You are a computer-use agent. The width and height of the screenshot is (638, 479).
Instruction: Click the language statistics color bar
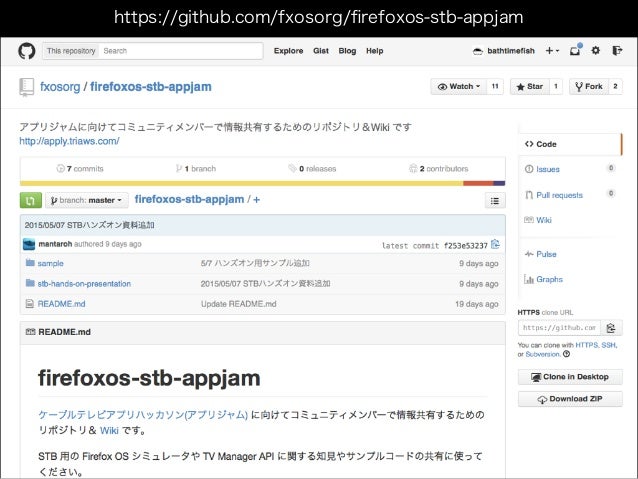tap(262, 184)
